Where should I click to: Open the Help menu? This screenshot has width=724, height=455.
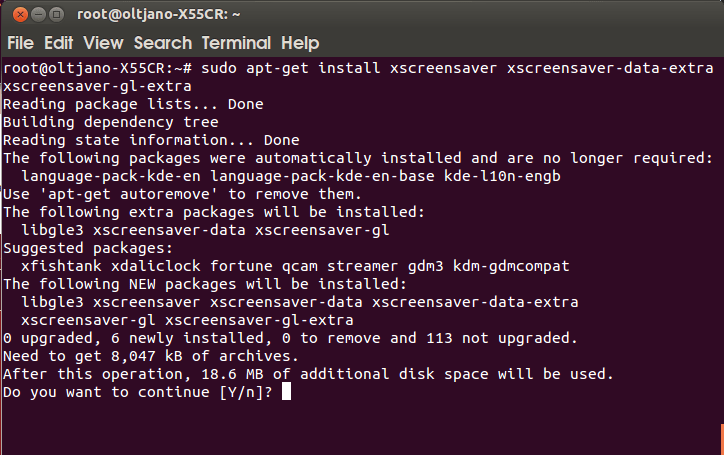pyautogui.click(x=300, y=43)
